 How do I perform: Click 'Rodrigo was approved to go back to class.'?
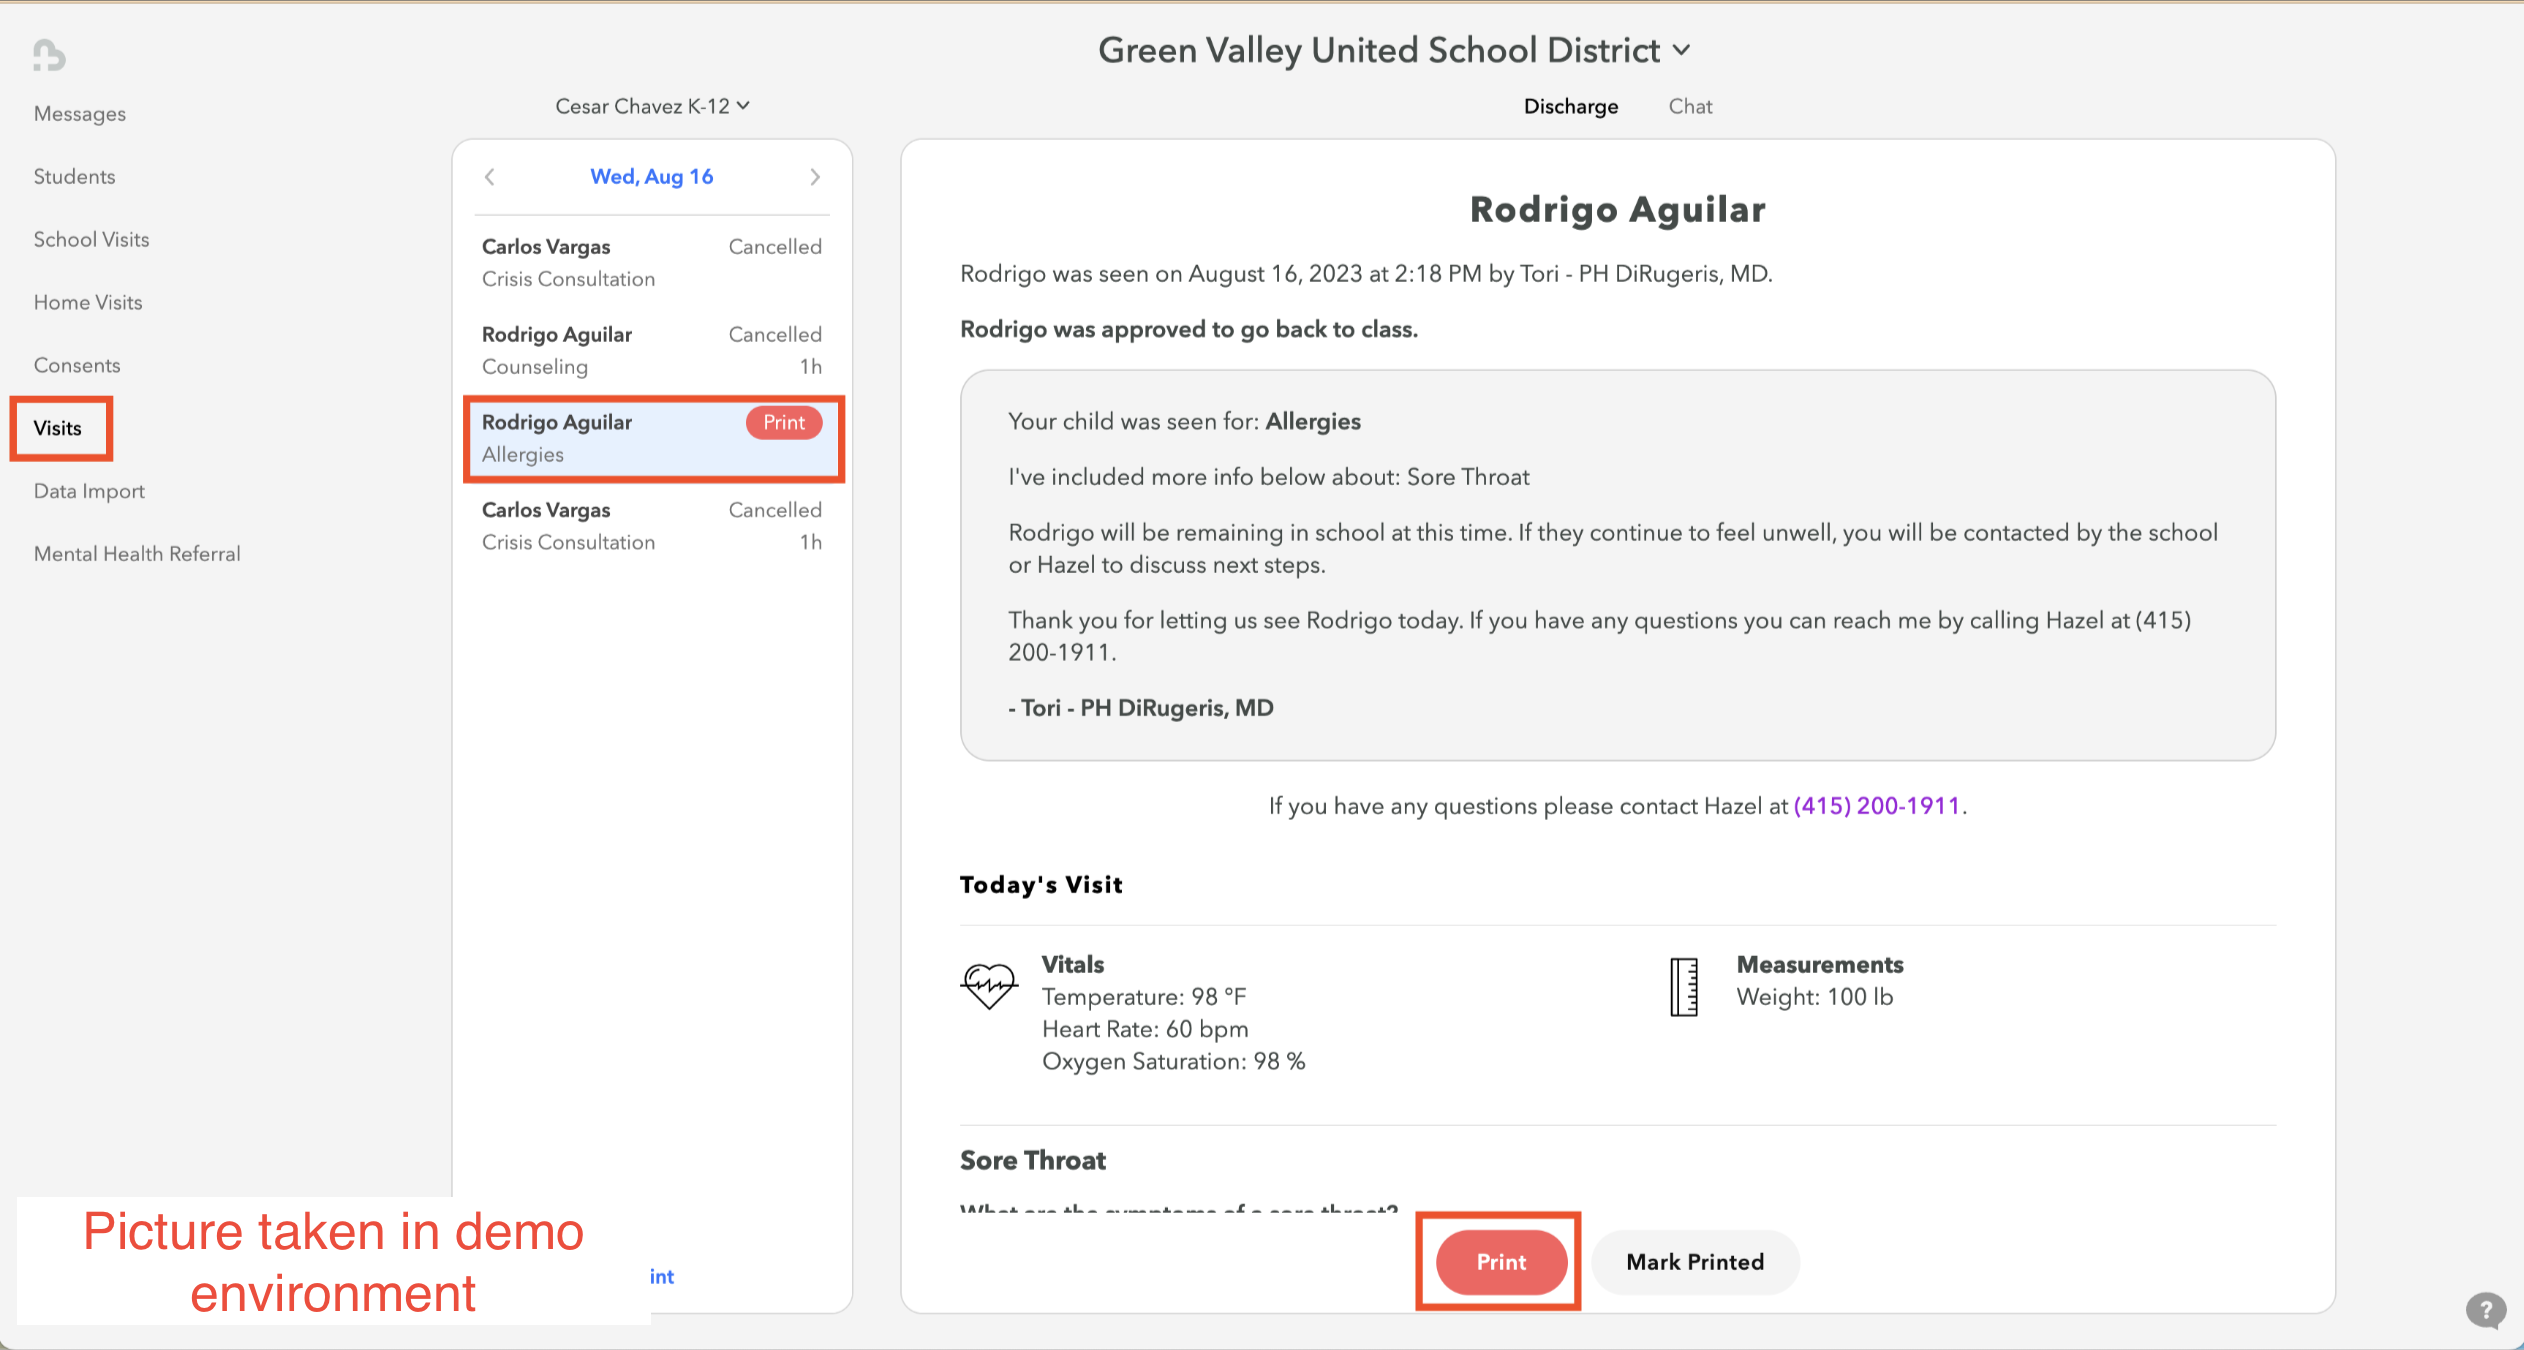coord(1189,330)
